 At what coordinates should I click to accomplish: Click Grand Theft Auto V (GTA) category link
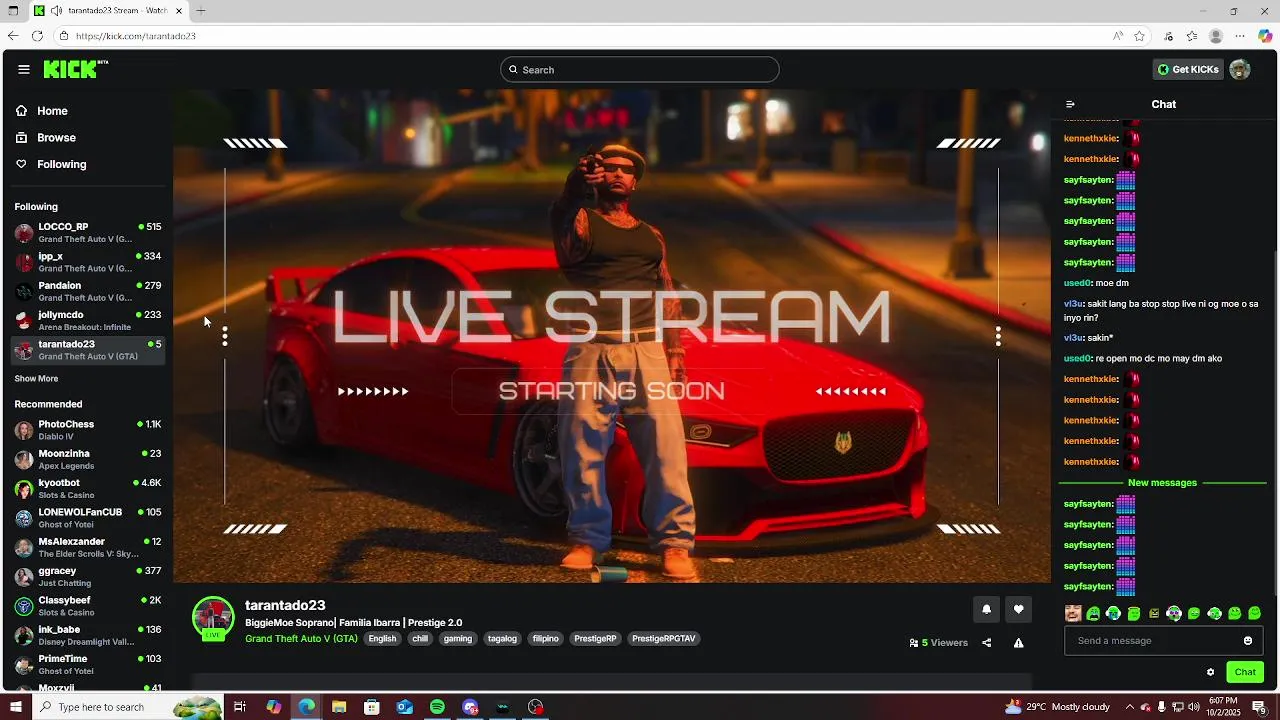pyautogui.click(x=301, y=639)
